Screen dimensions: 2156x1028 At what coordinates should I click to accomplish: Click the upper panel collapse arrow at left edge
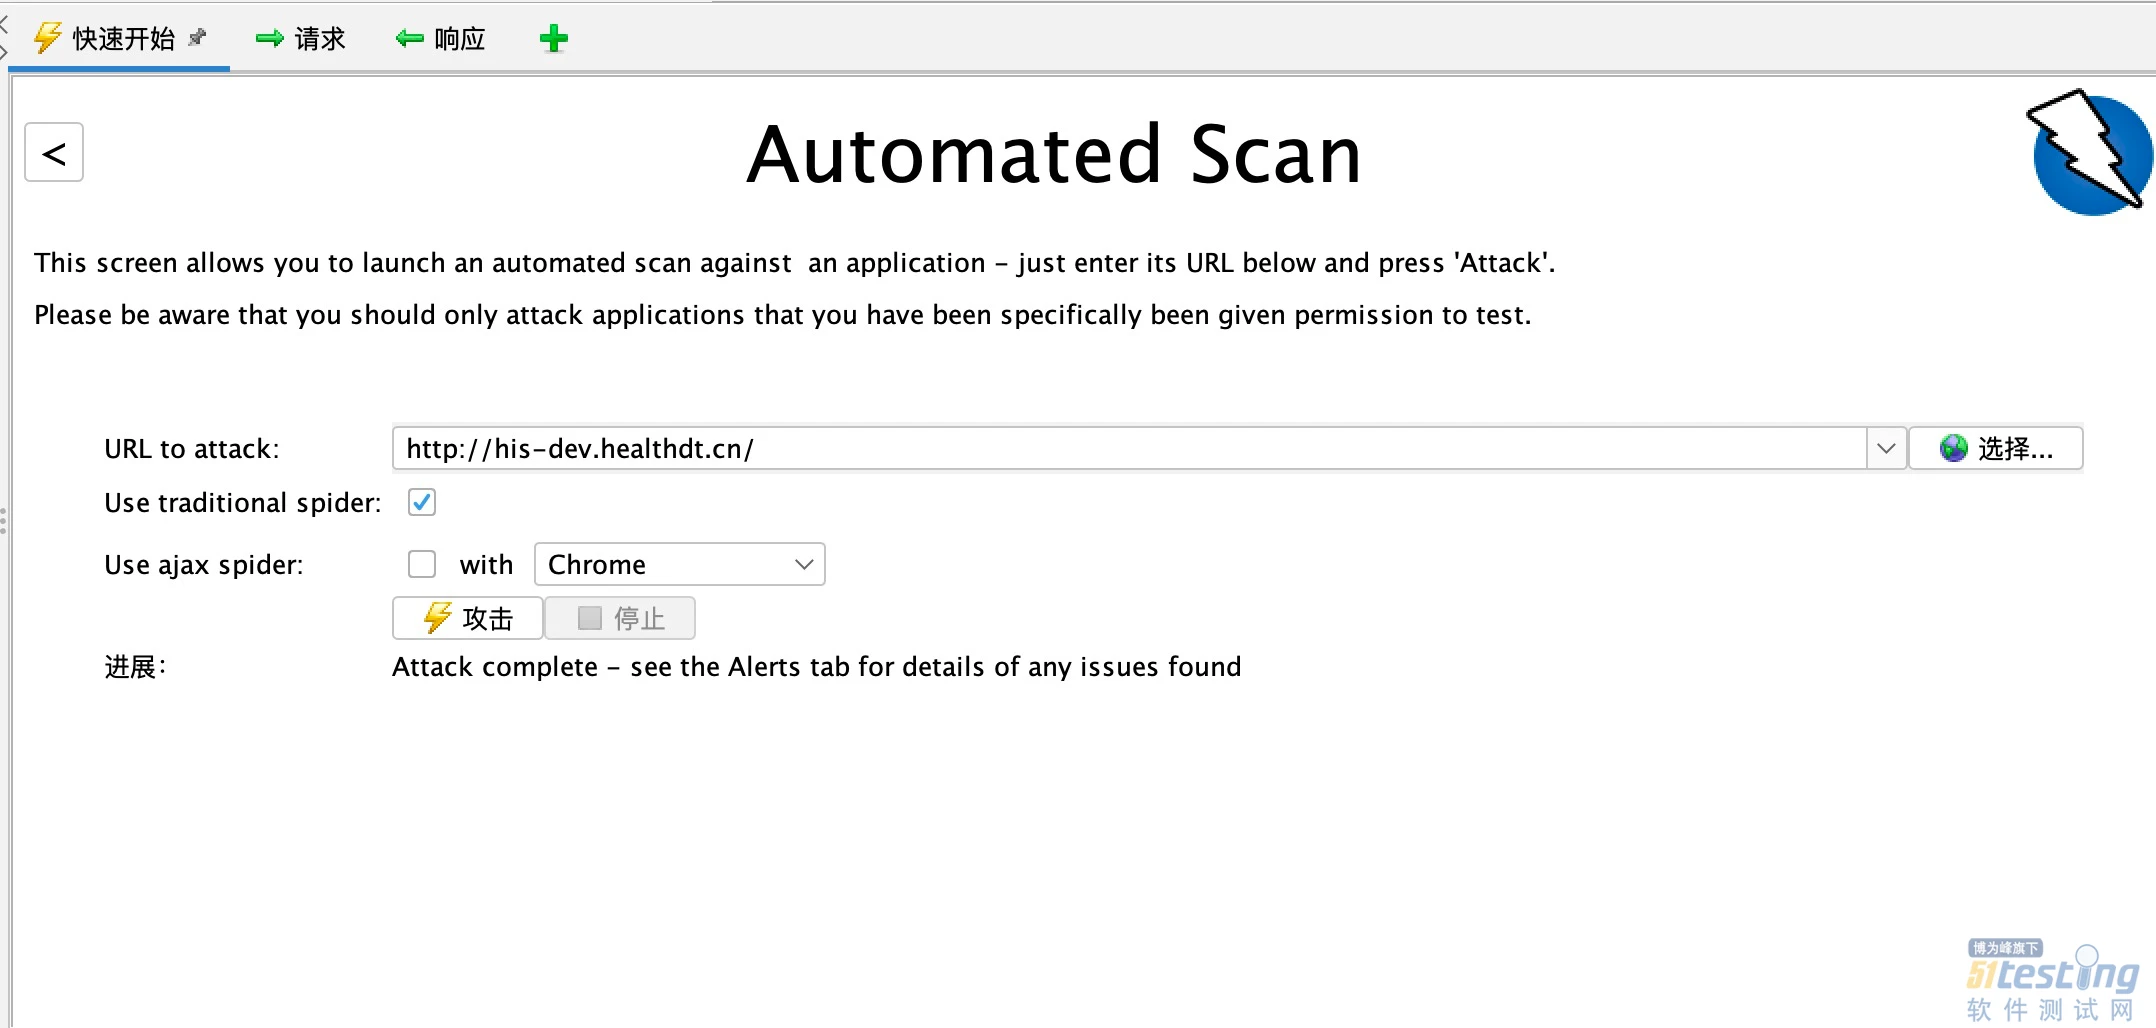point(4,22)
